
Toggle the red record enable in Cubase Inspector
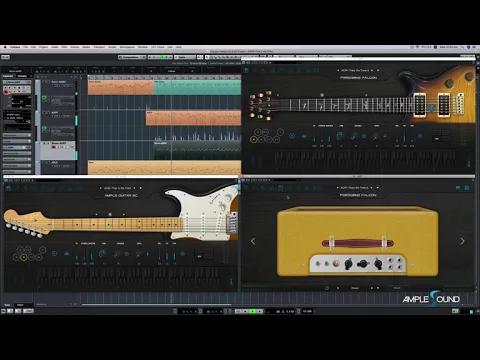pyautogui.click(x=6, y=91)
